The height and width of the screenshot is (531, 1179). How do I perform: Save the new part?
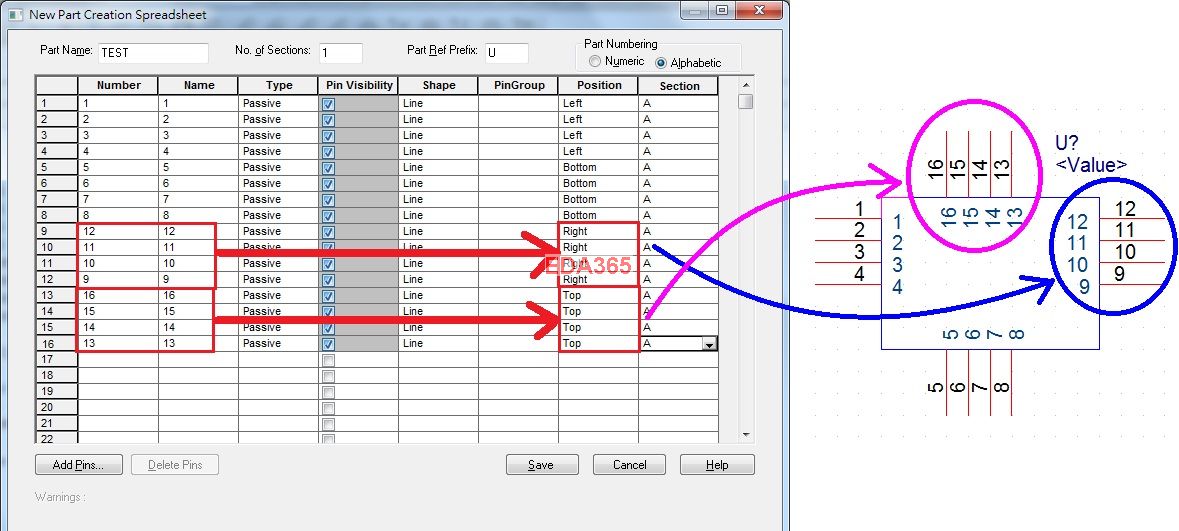541,465
